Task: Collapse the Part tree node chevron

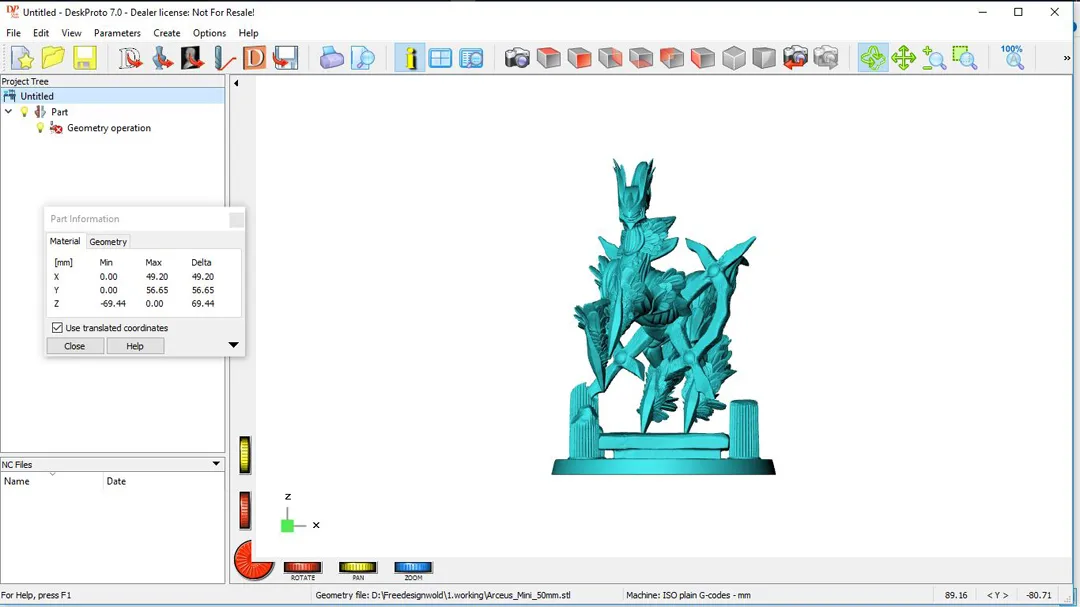Action: (x=9, y=112)
